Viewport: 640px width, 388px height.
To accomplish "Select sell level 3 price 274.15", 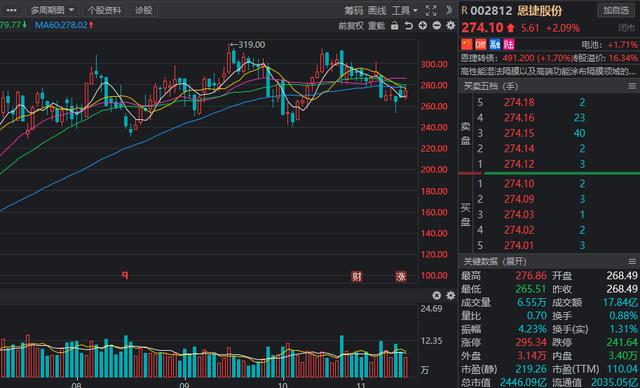I will pyautogui.click(x=519, y=133).
